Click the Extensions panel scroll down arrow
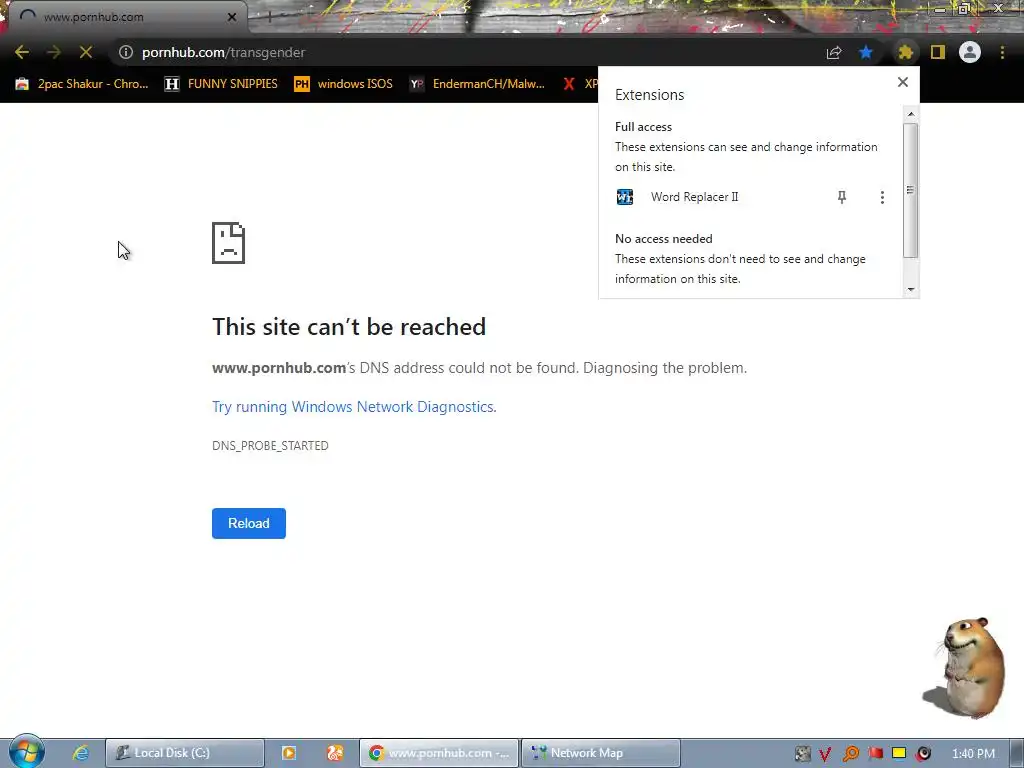Screen dimensions: 1024x768 pyautogui.click(x=911, y=289)
